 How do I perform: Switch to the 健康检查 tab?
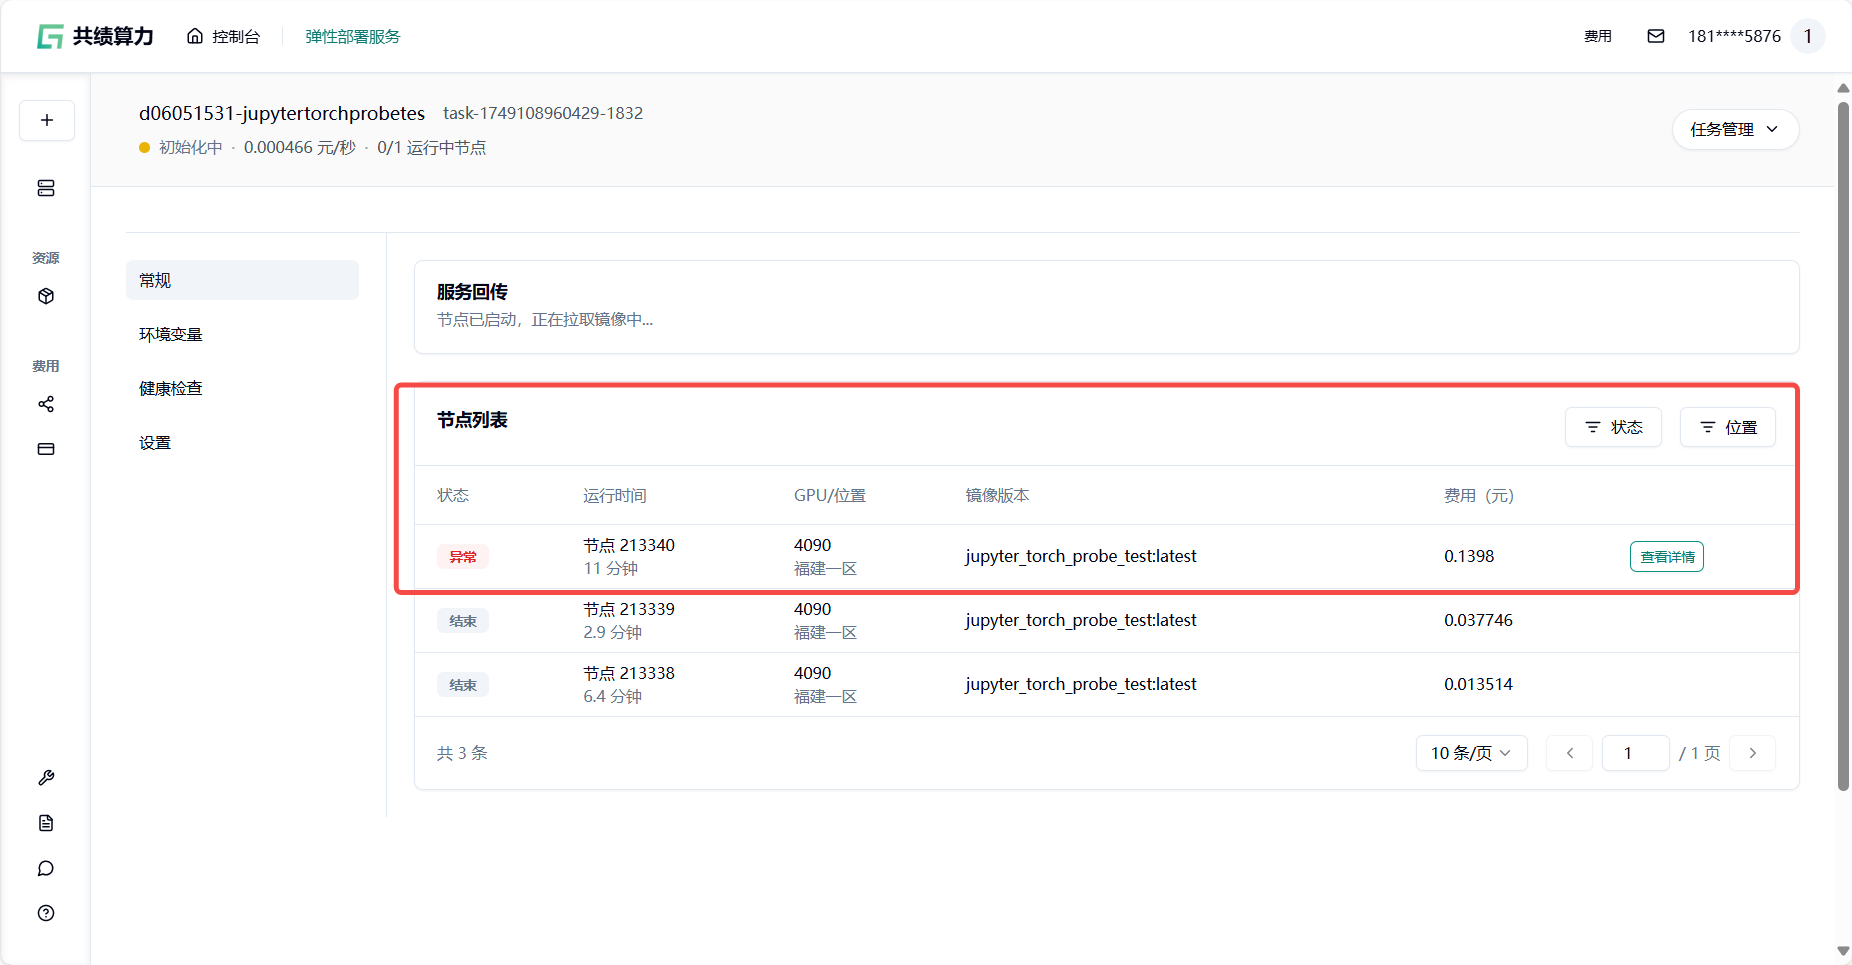171,388
